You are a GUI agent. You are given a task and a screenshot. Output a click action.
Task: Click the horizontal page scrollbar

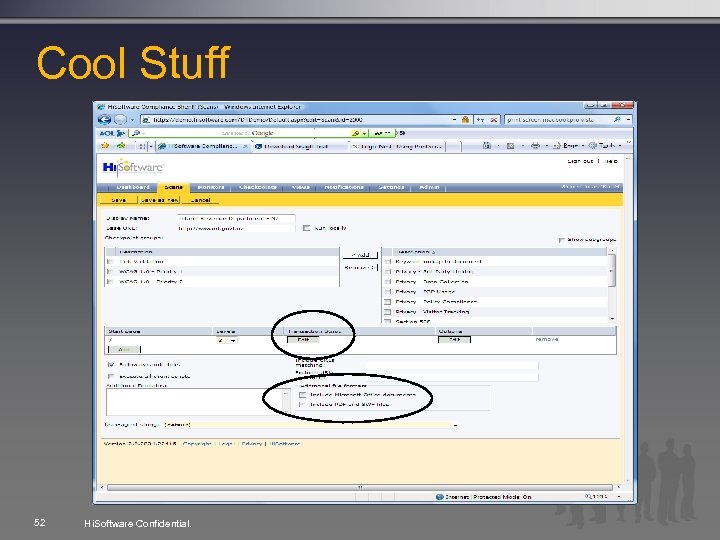360,487
